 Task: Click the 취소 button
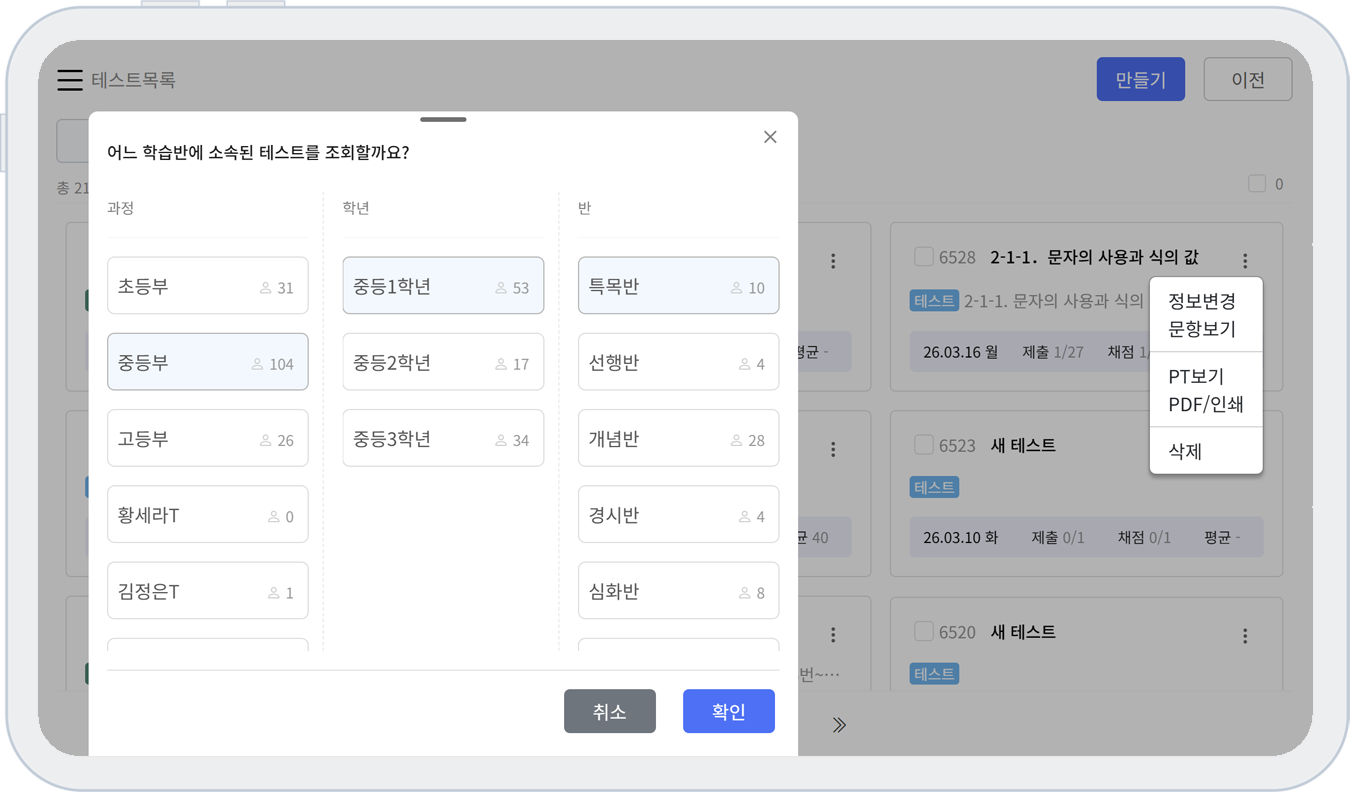(x=609, y=711)
